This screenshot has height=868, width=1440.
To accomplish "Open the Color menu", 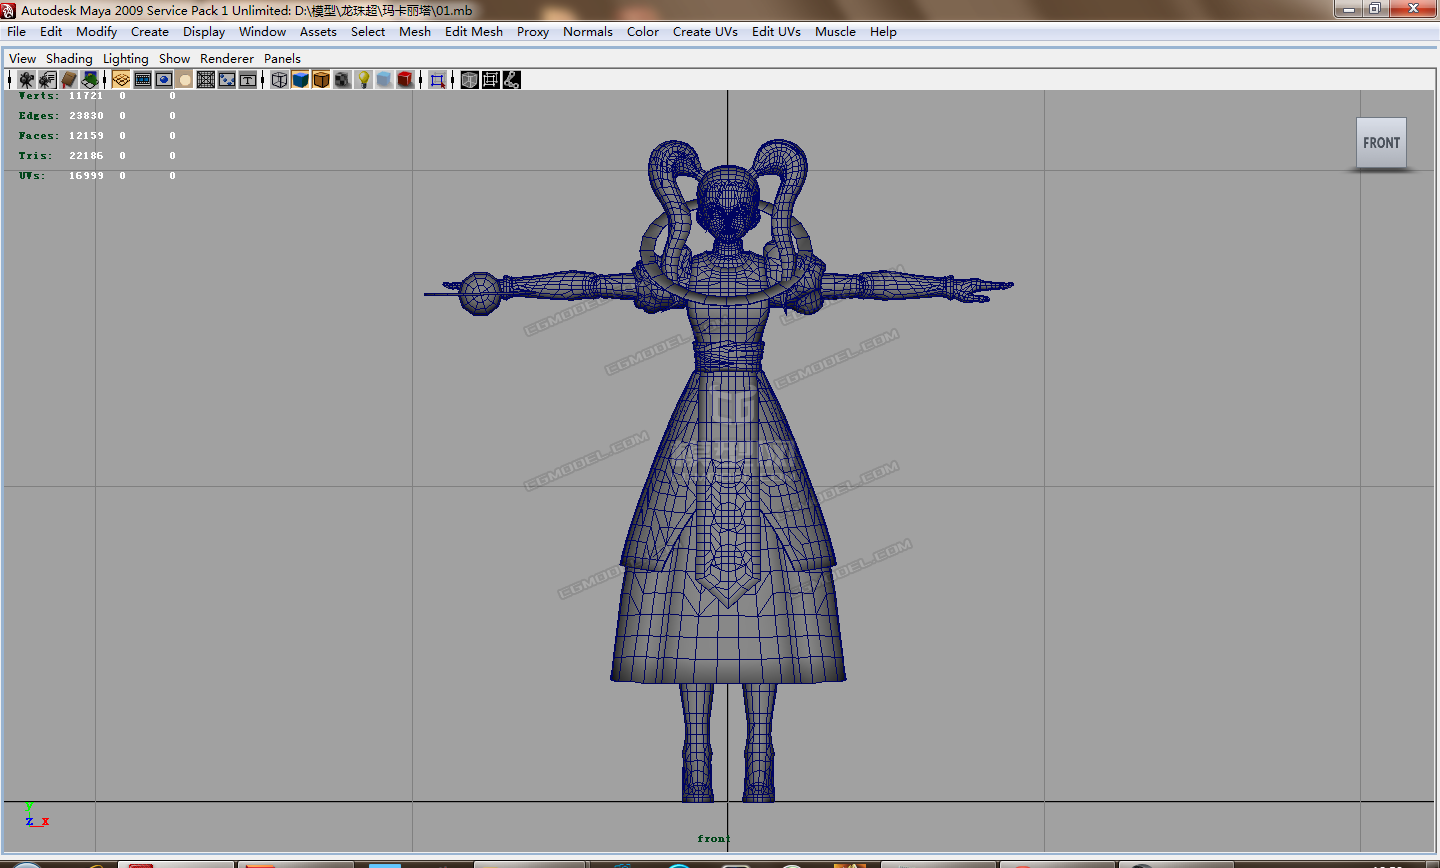I will point(643,32).
